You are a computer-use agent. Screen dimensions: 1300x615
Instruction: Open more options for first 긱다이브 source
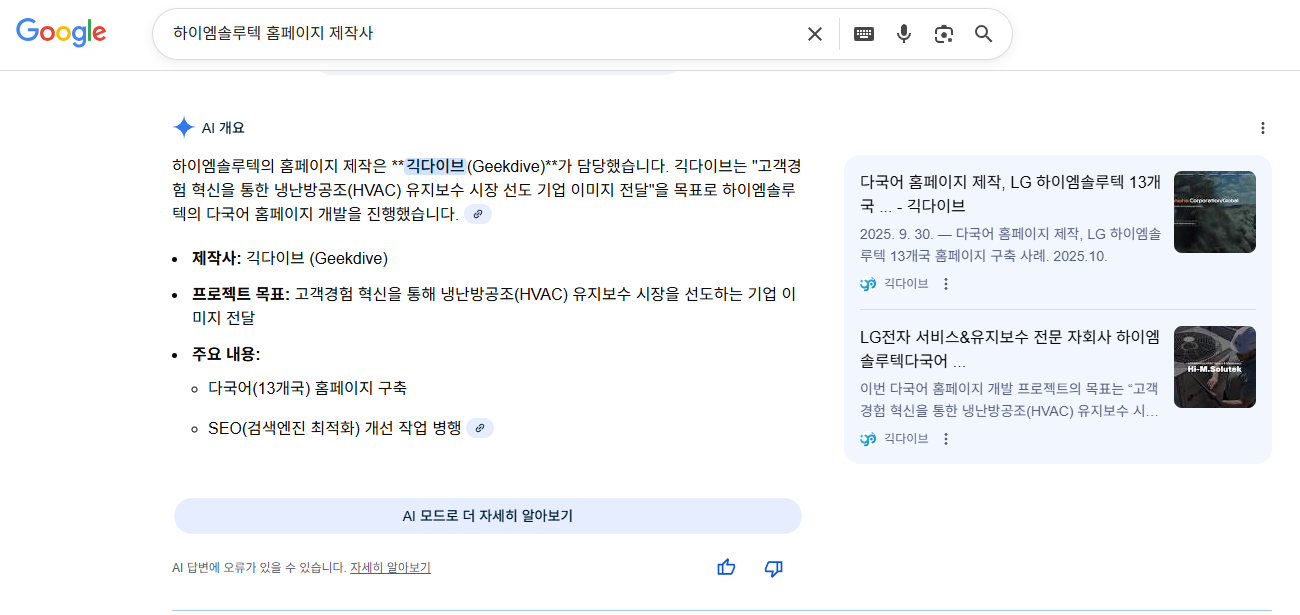coord(946,284)
